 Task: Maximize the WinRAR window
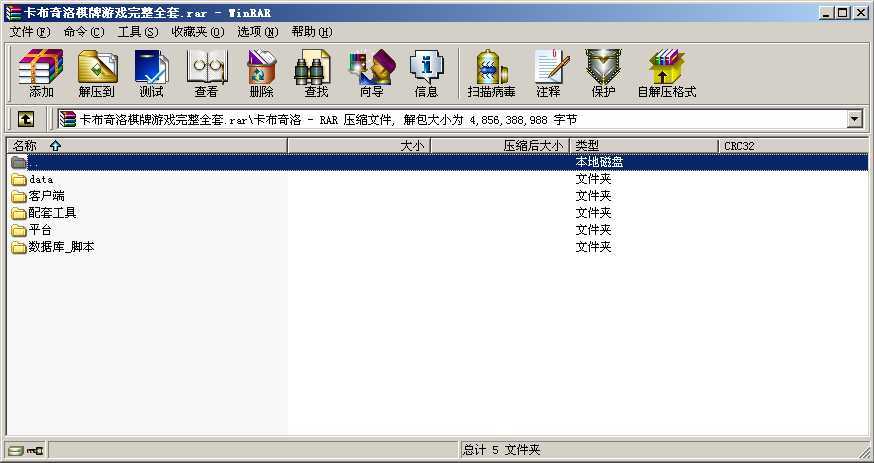pyautogui.click(x=843, y=13)
